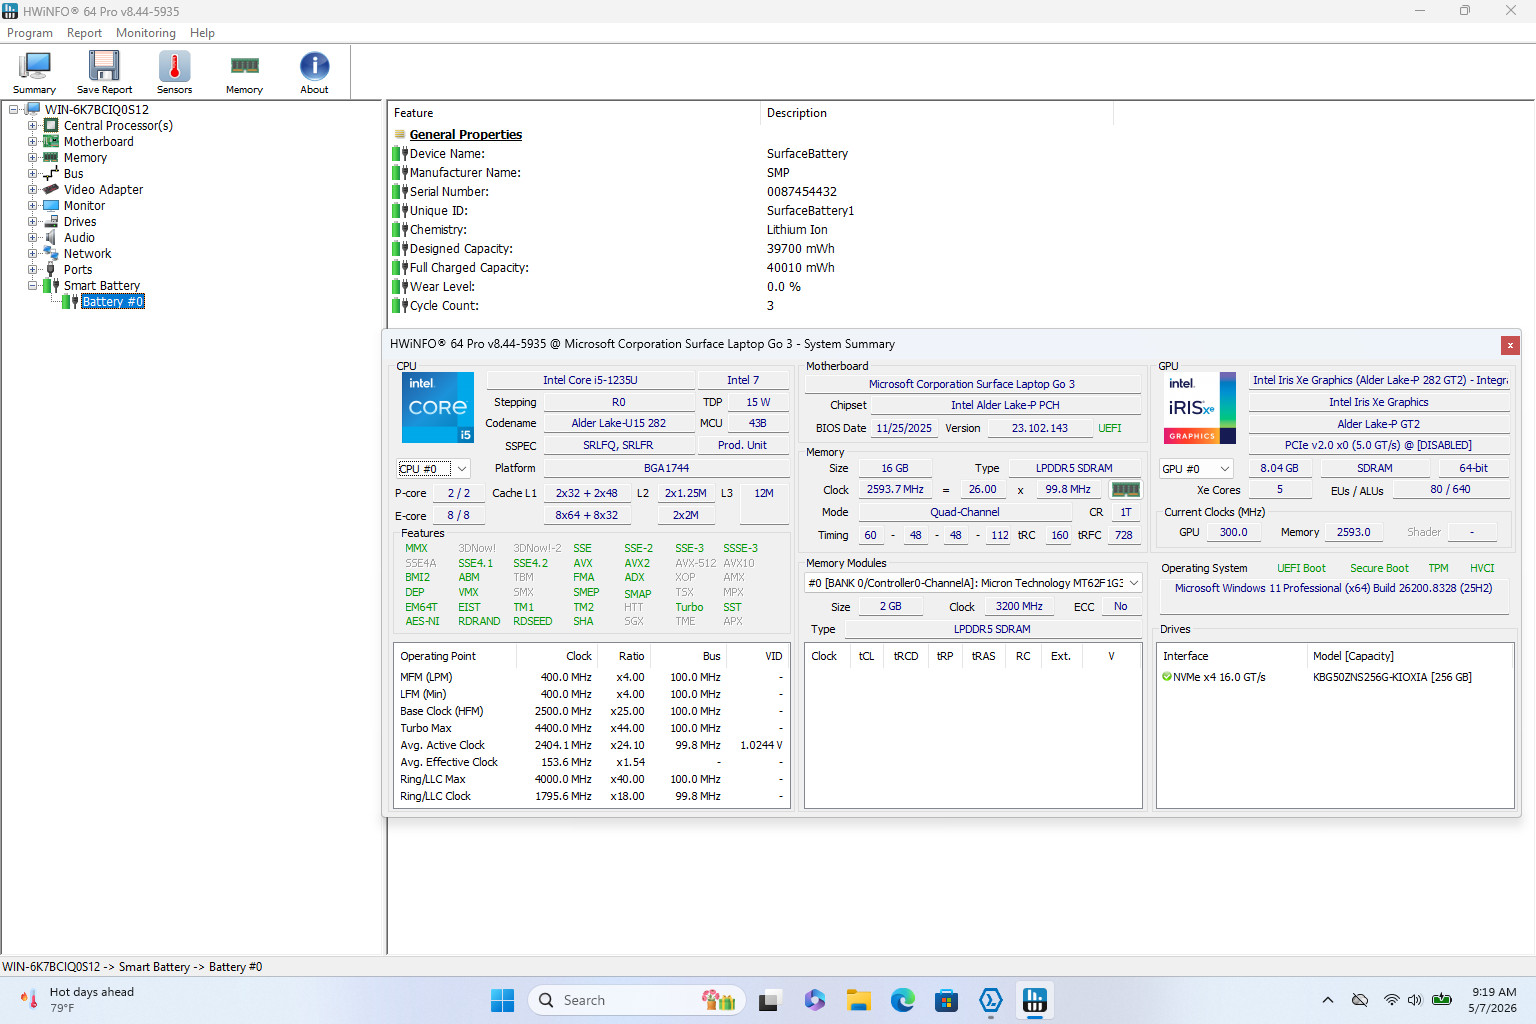Launch File Explorer from the taskbar

coord(858,1000)
